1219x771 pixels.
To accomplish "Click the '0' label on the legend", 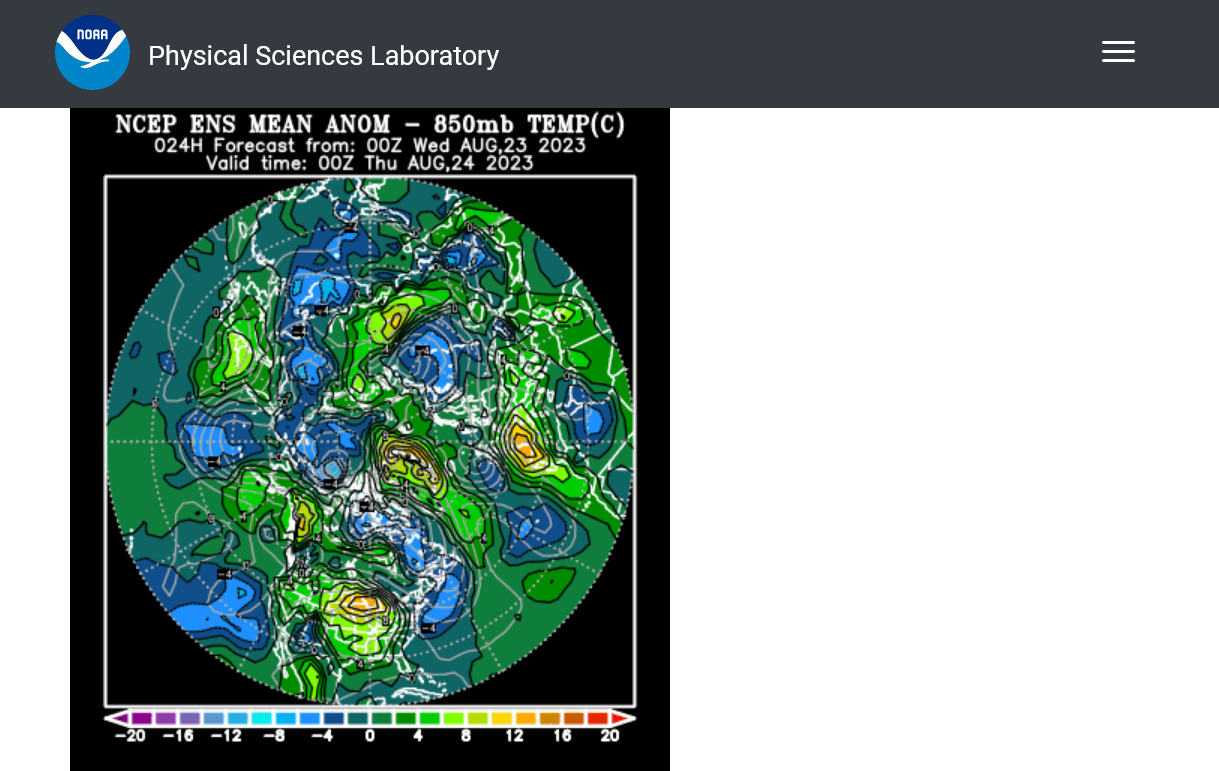I will (369, 736).
